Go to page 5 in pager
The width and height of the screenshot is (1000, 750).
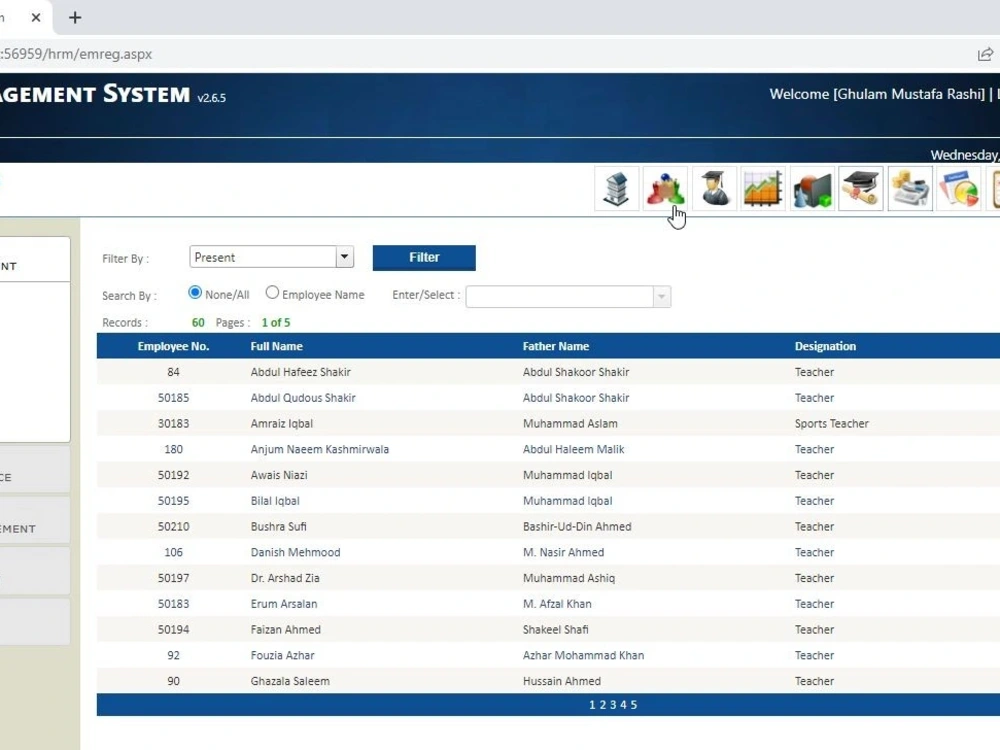click(x=634, y=705)
